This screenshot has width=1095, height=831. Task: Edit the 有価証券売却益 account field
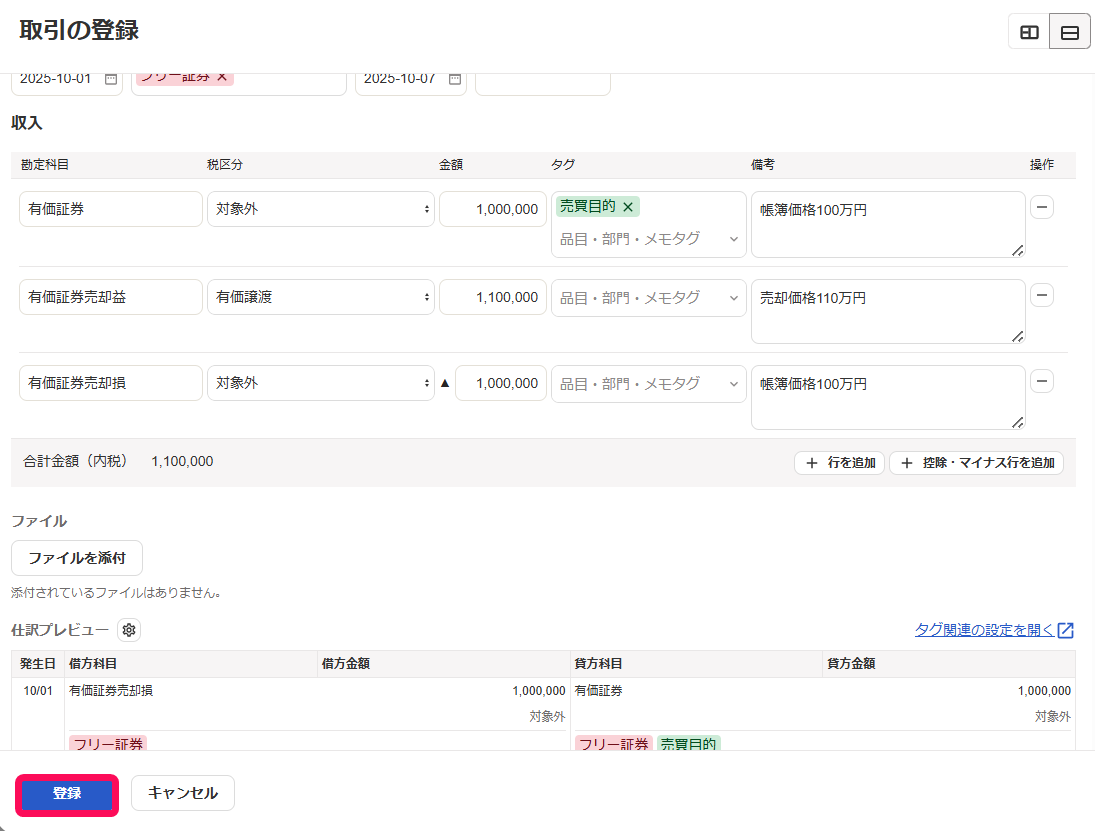[x=110, y=297]
